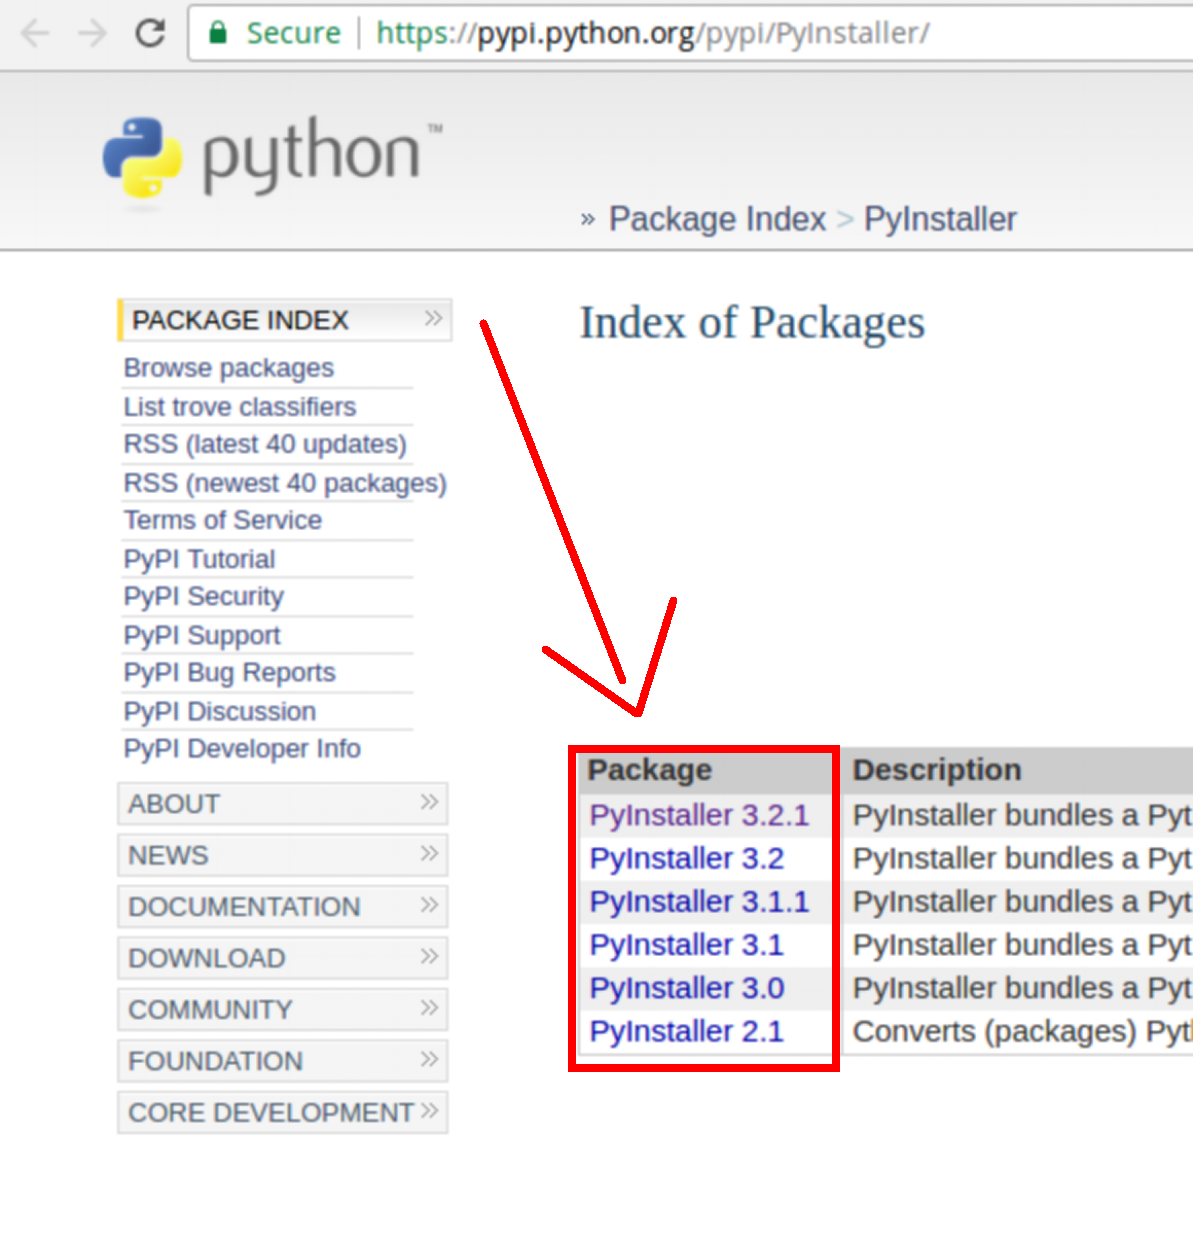Expand the DOCUMENTATION menu section

429,905
